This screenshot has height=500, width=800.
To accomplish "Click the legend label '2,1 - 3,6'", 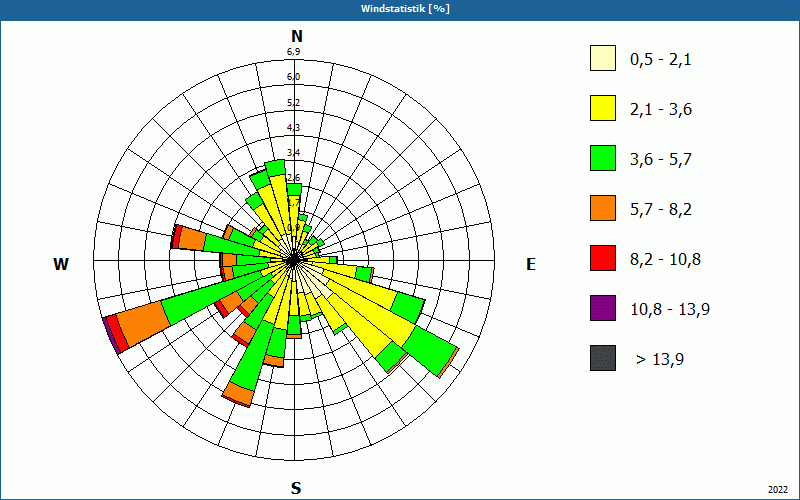I will (x=661, y=110).
